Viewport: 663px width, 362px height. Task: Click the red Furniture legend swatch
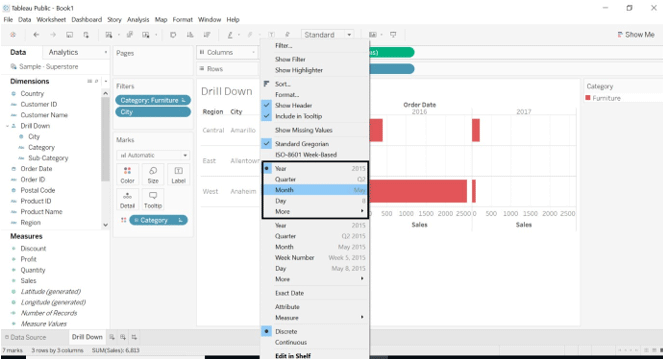pos(588,98)
